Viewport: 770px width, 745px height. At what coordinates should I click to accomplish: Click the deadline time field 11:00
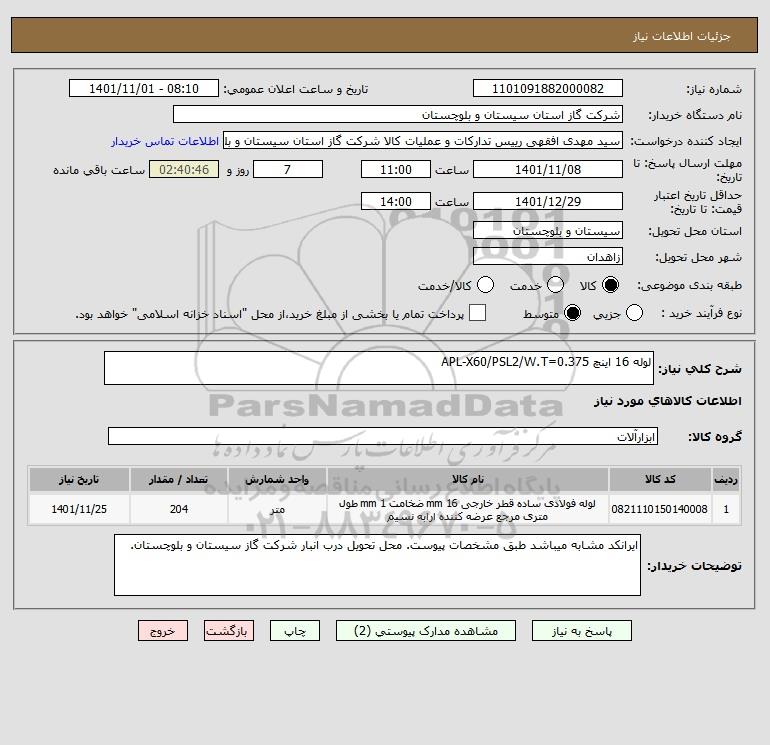[x=396, y=169]
